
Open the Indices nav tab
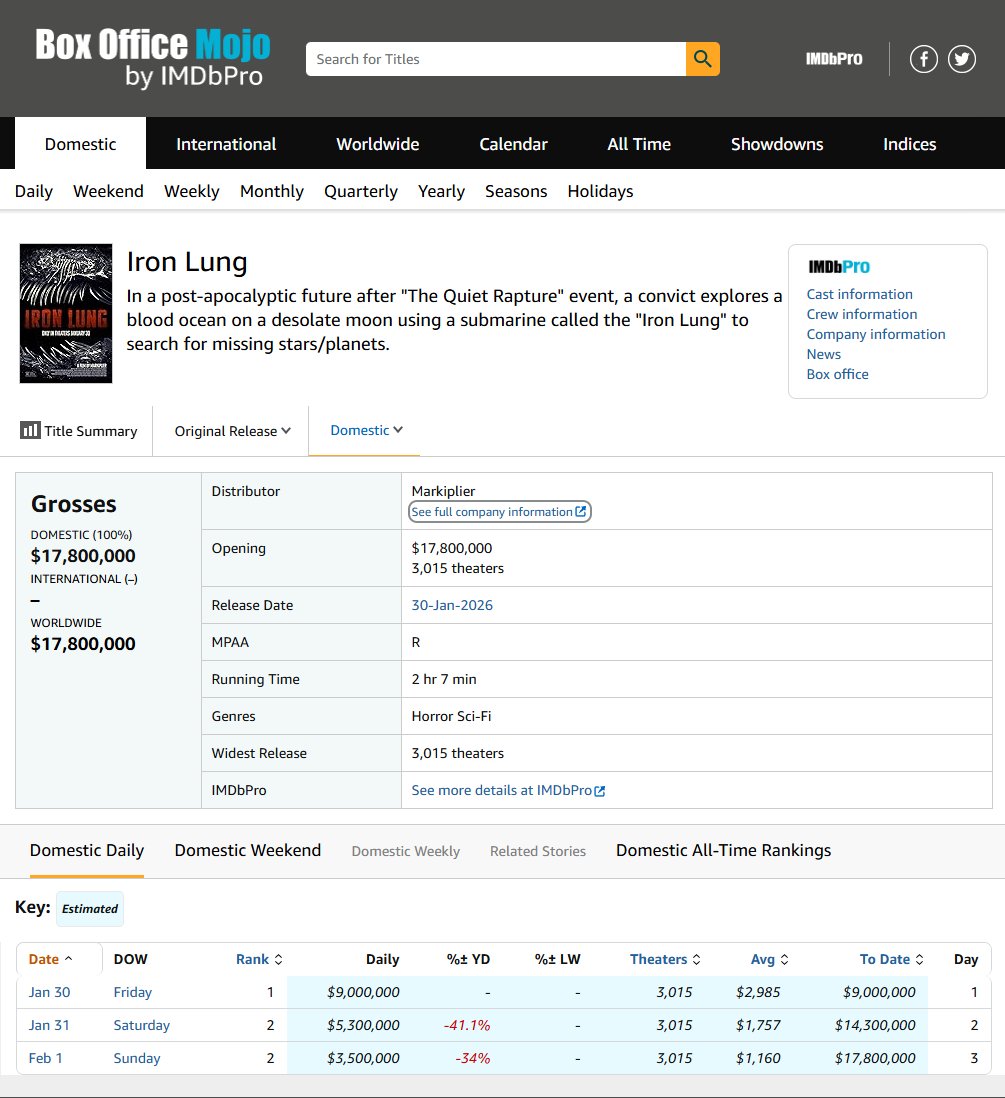[909, 144]
